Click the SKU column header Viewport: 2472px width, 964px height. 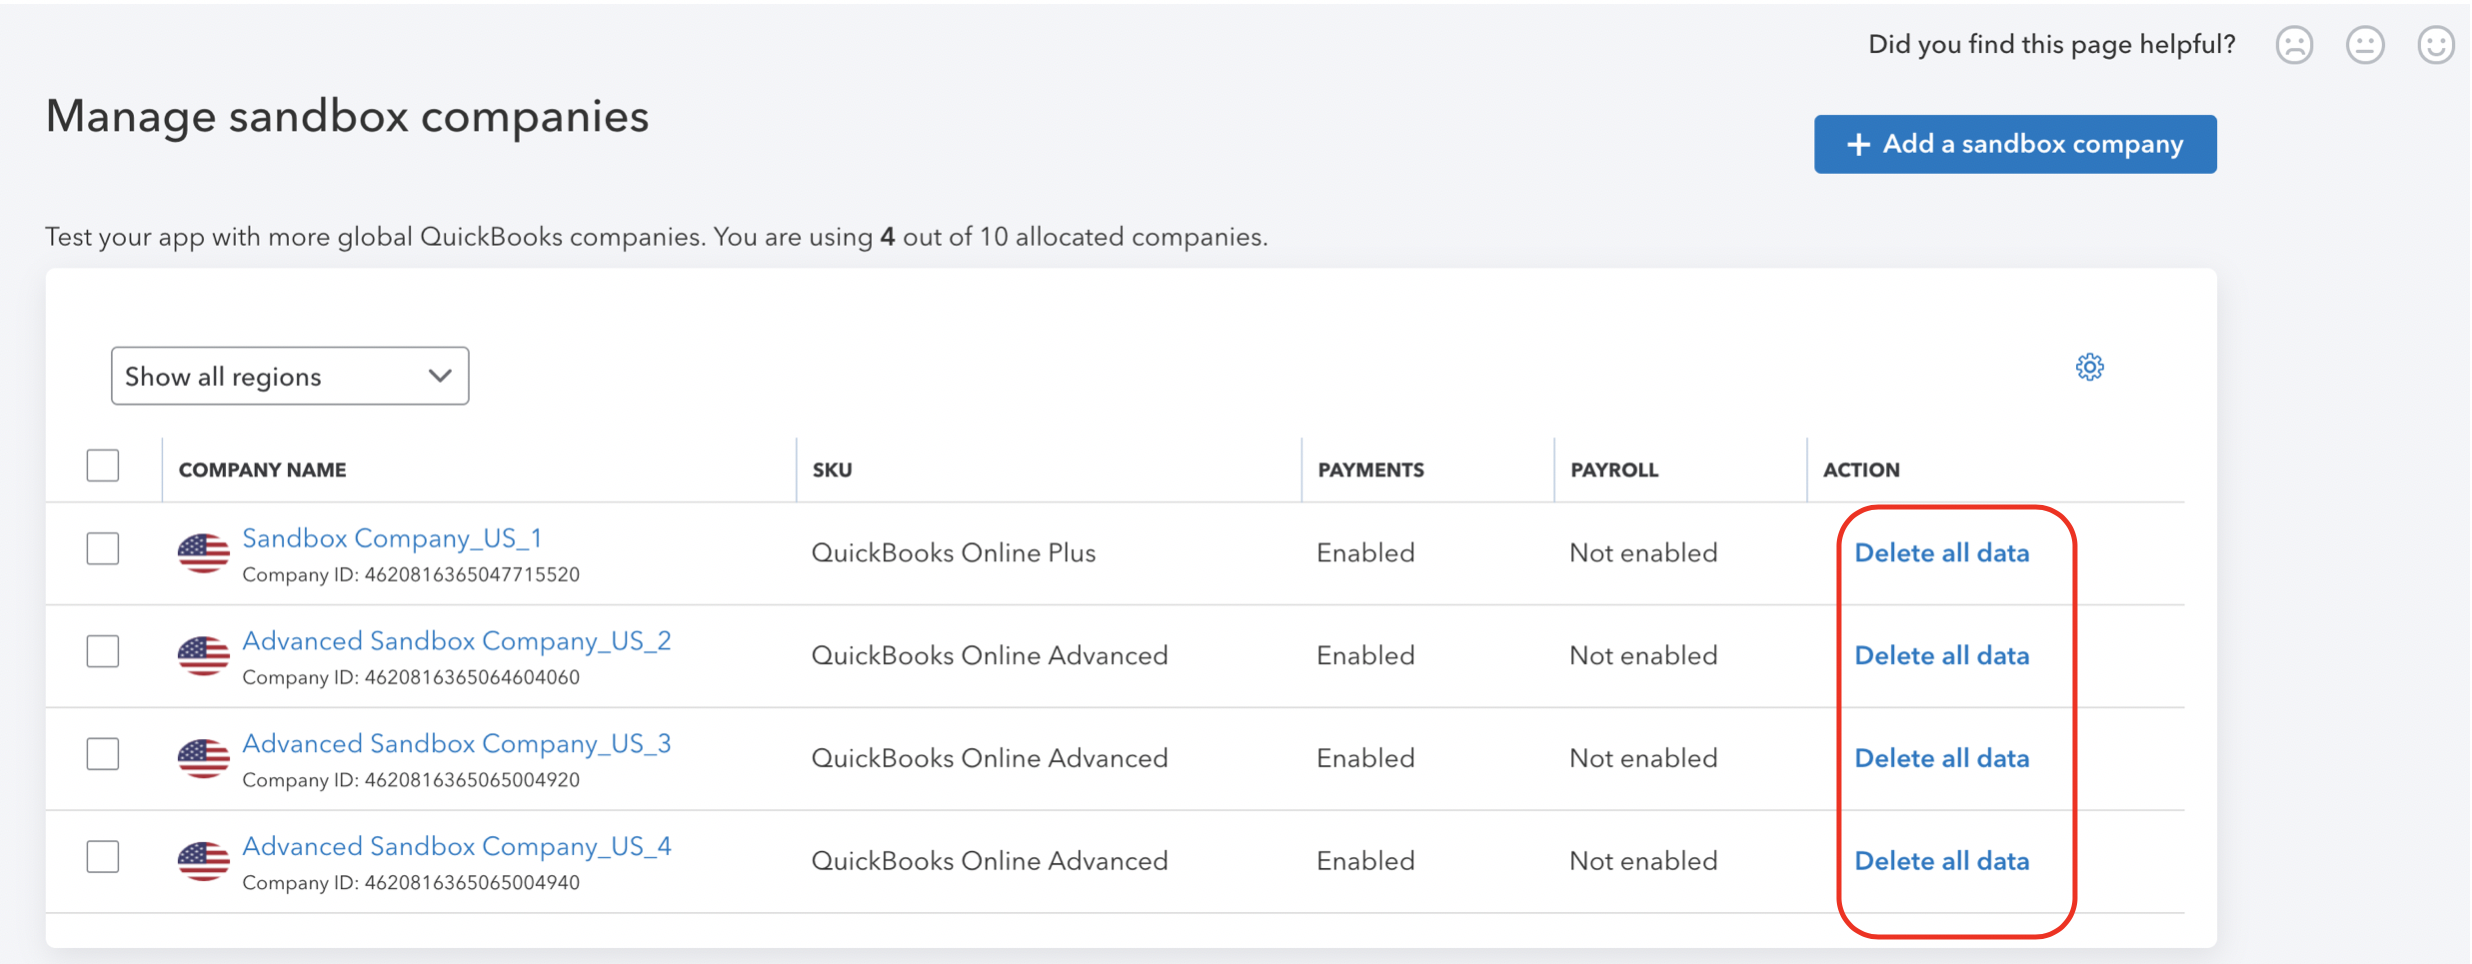[832, 470]
